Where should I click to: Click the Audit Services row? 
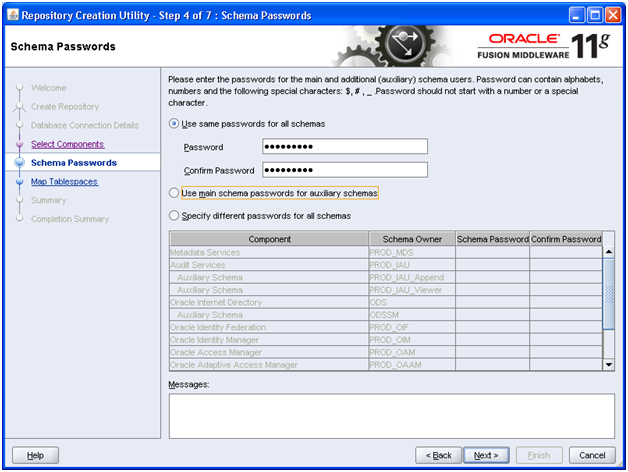(386, 265)
